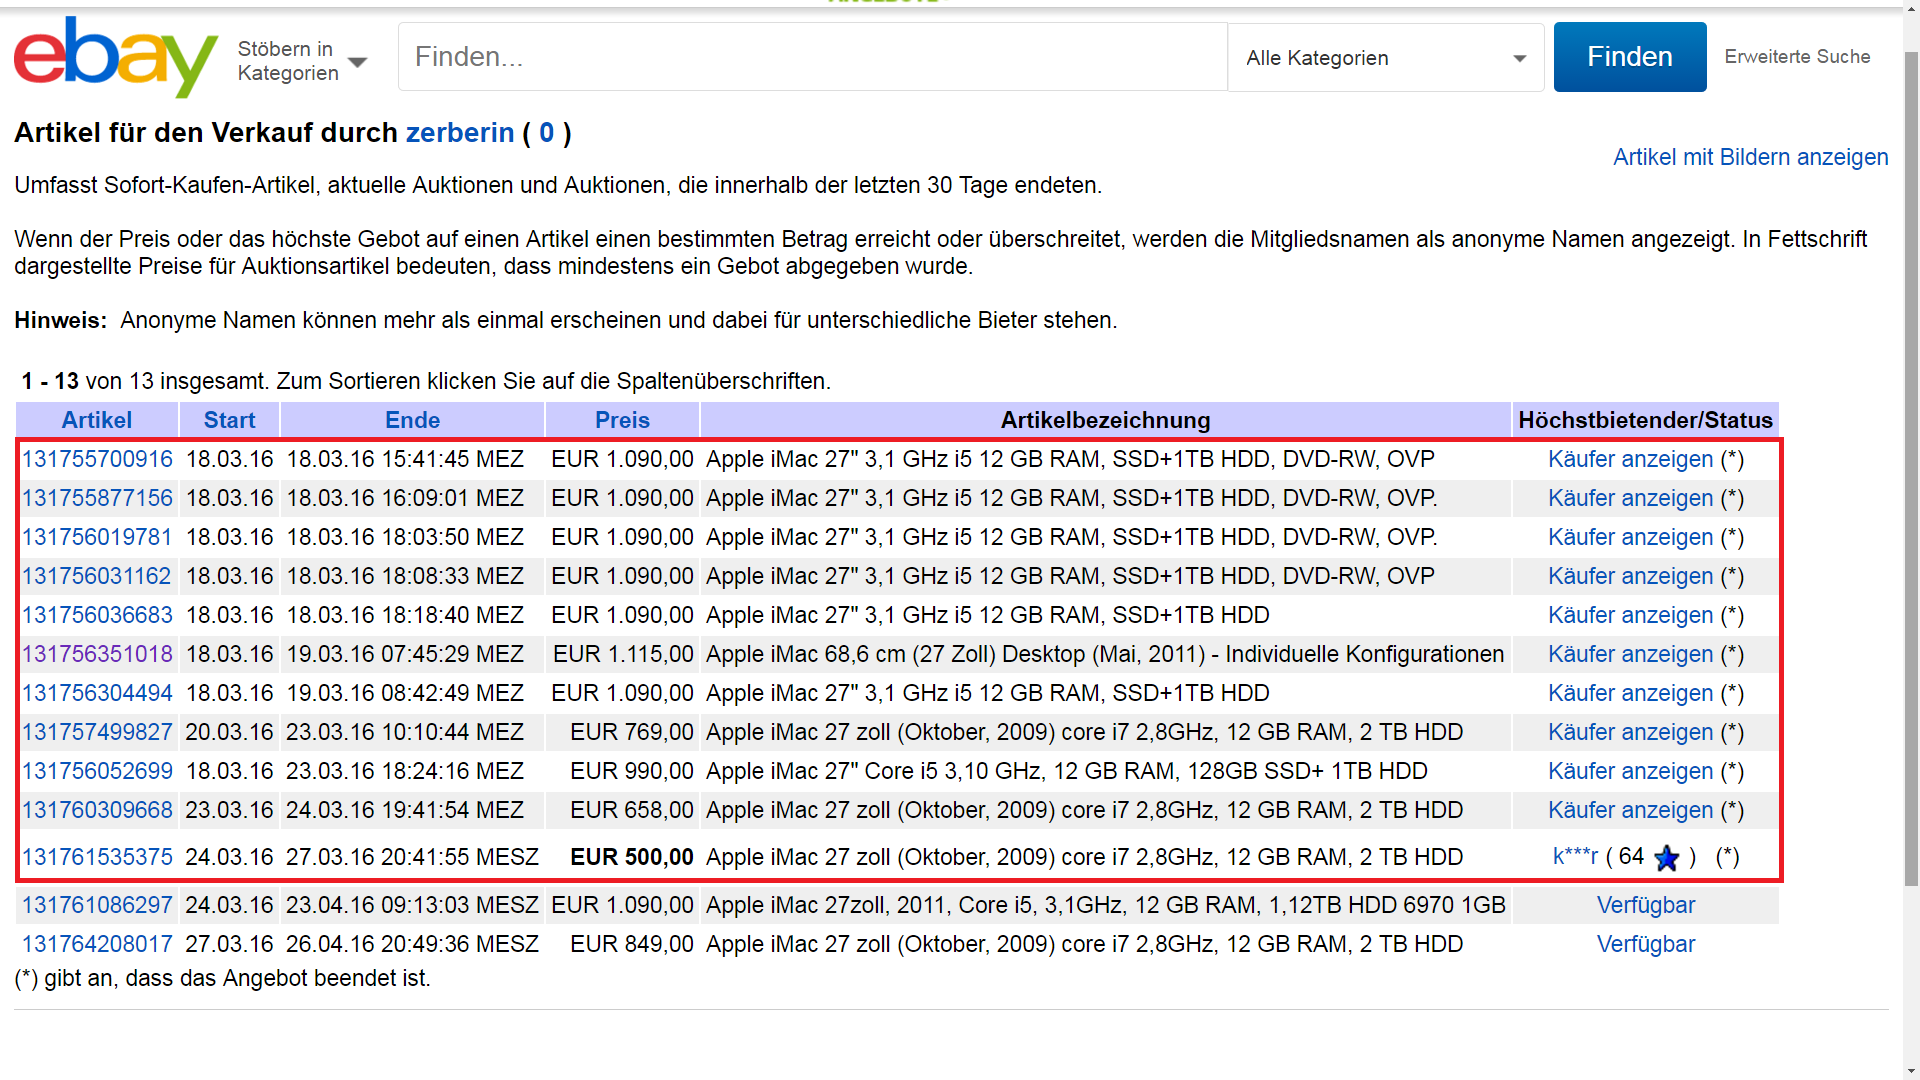1920x1080 pixels.
Task: Open the Alle Kategorien combo box
Action: coord(1386,58)
